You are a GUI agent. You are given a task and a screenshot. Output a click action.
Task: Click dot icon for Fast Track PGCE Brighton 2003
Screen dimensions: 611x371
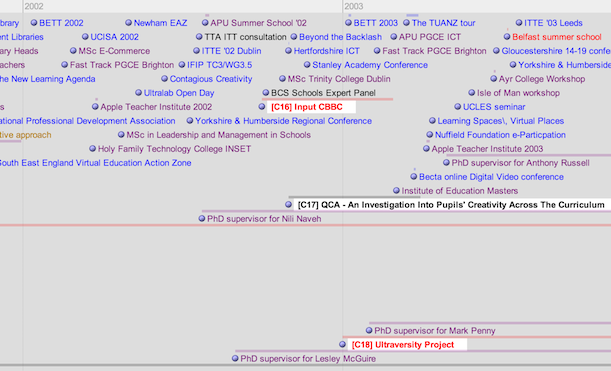click(x=377, y=51)
